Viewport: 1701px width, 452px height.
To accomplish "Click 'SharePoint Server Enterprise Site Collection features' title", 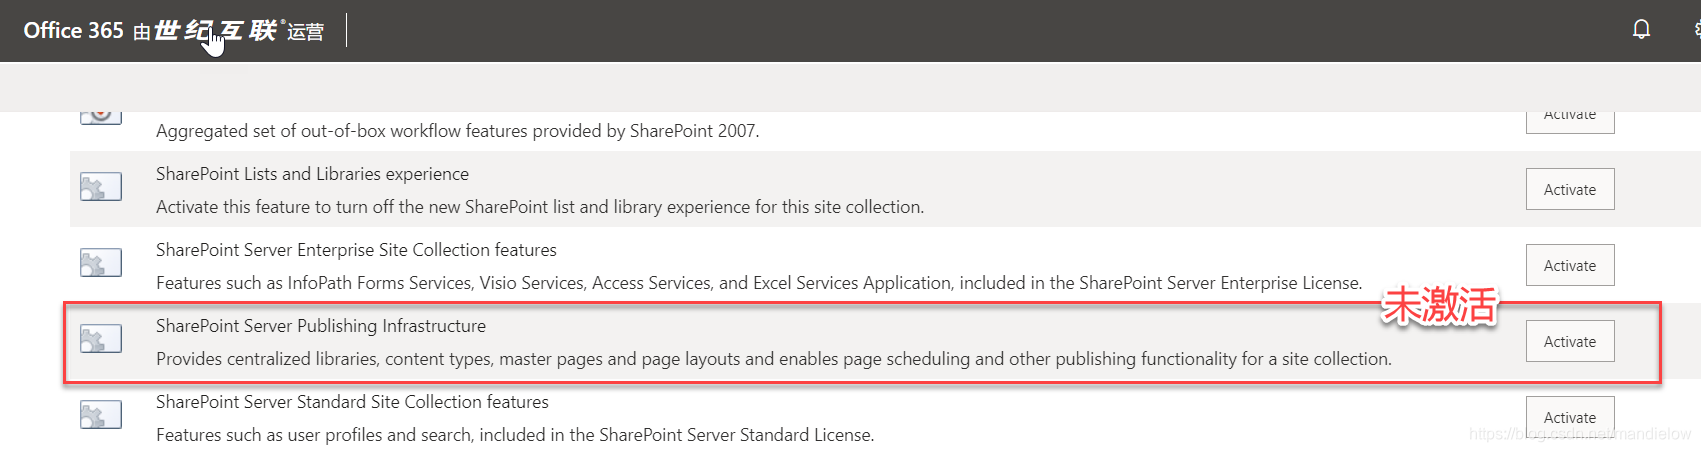I will [356, 250].
